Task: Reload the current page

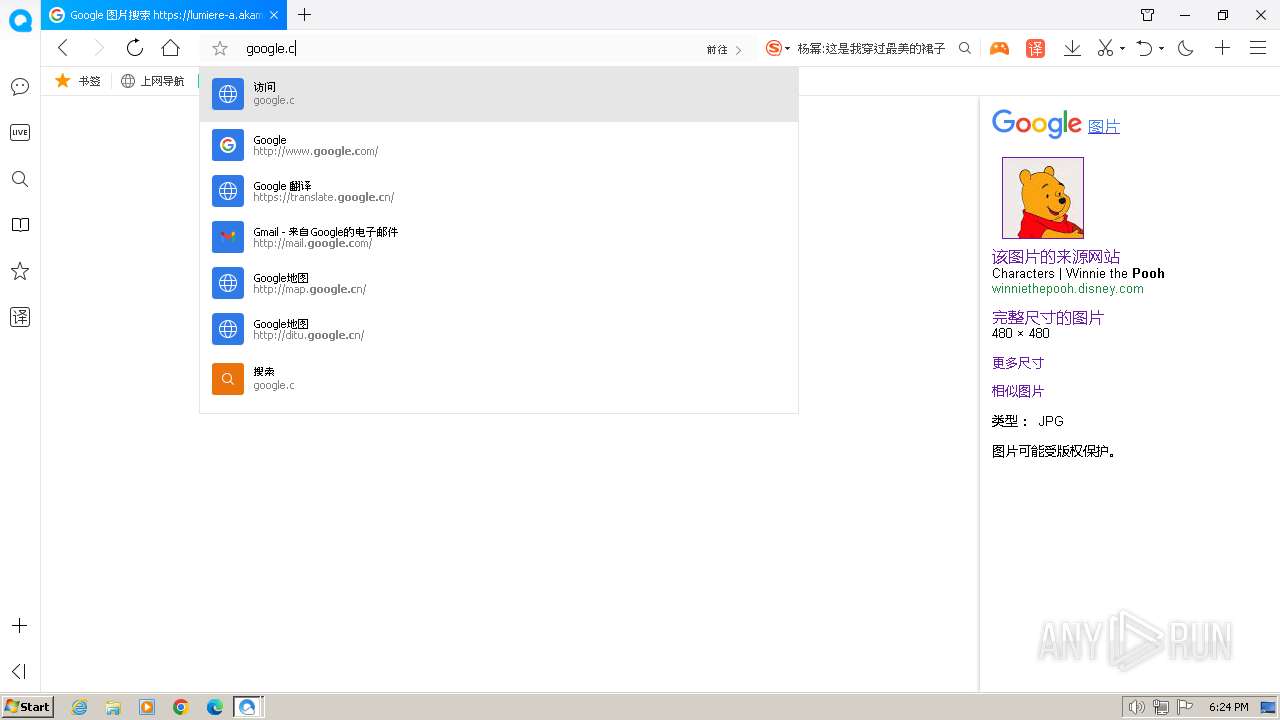Action: (x=134, y=48)
